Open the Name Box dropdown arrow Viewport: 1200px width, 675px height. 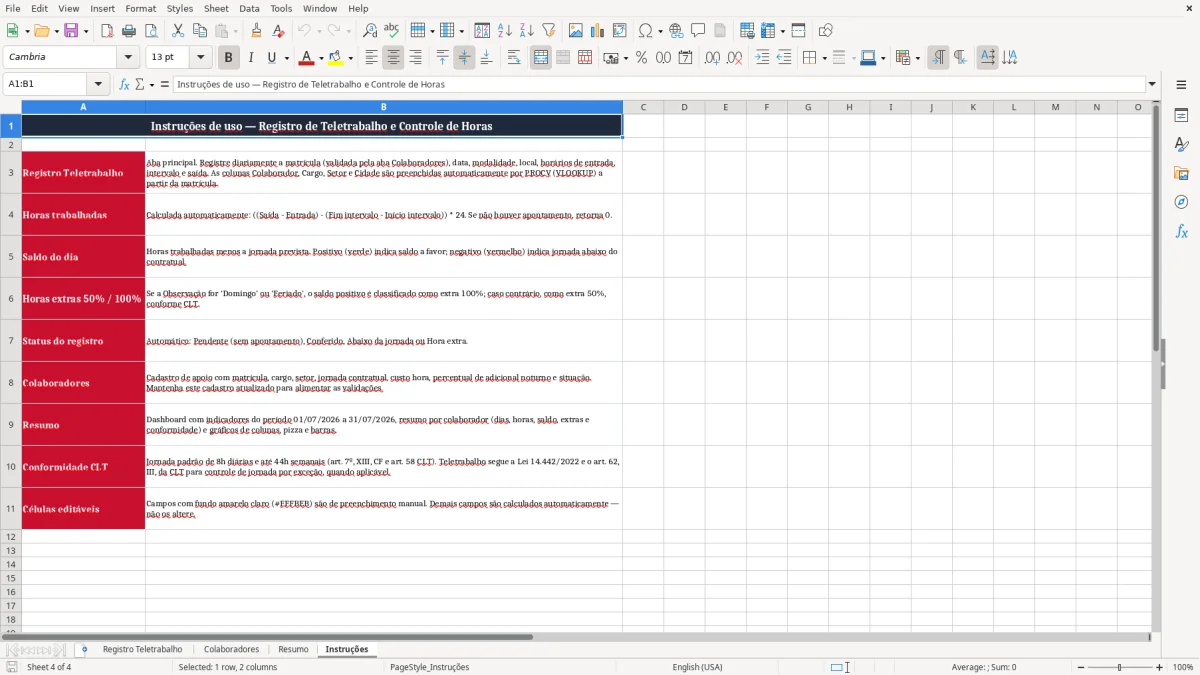(98, 85)
